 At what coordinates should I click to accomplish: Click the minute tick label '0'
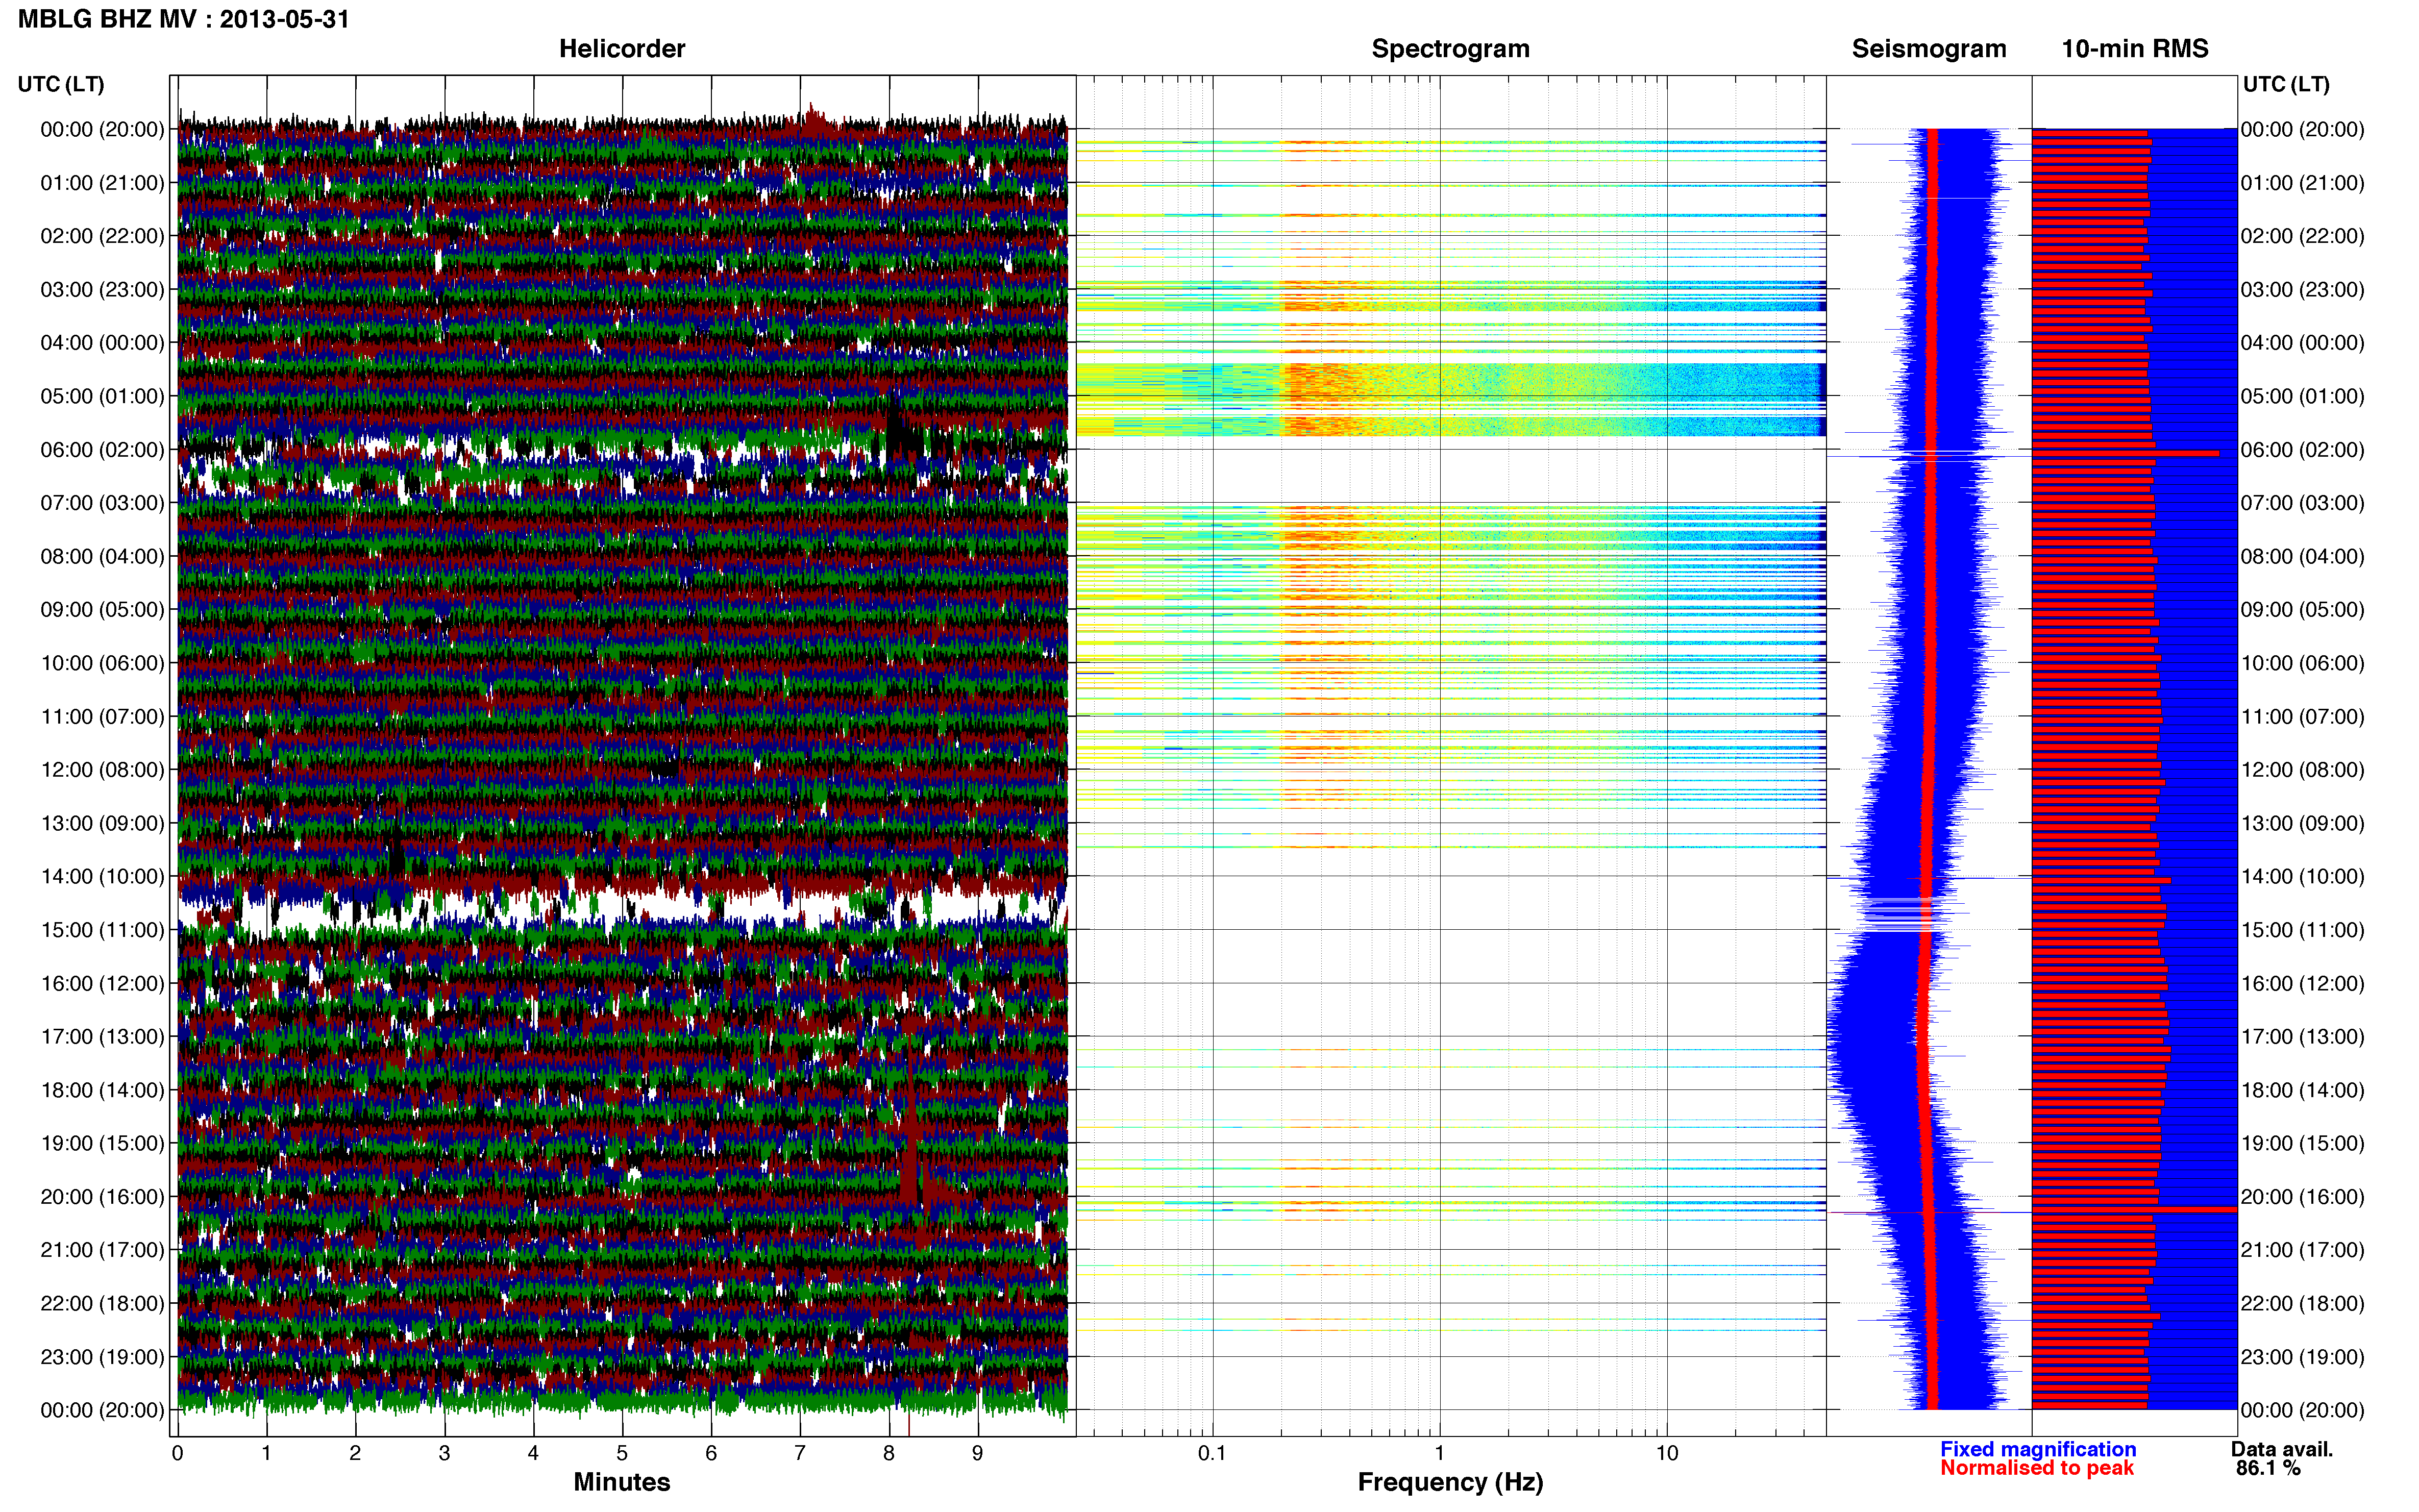178,1454
